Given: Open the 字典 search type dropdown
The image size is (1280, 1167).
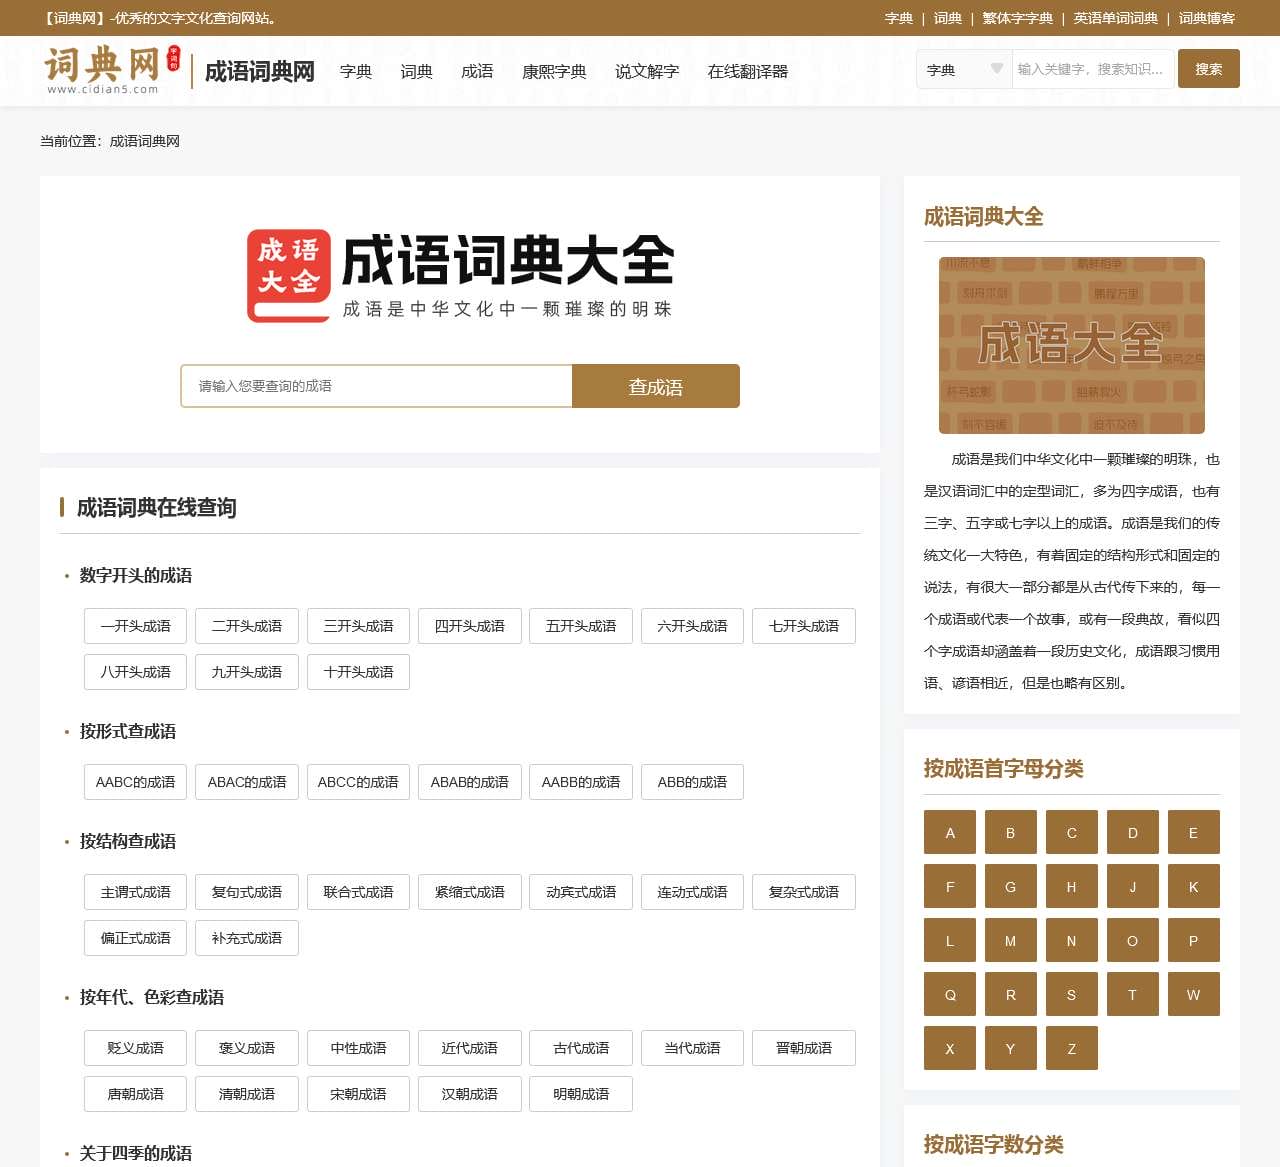Looking at the screenshot, I should coord(962,70).
